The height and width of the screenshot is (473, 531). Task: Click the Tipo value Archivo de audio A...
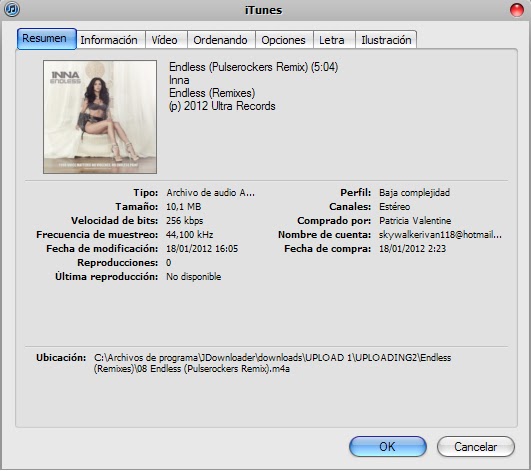point(210,193)
